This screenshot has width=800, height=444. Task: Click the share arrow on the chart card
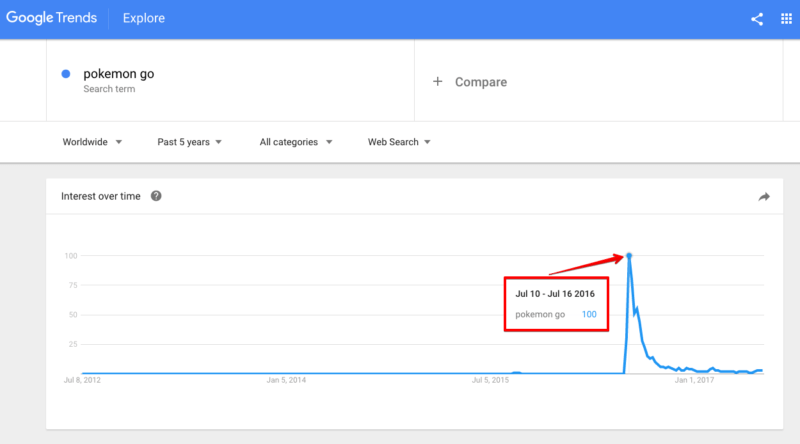[x=764, y=197]
